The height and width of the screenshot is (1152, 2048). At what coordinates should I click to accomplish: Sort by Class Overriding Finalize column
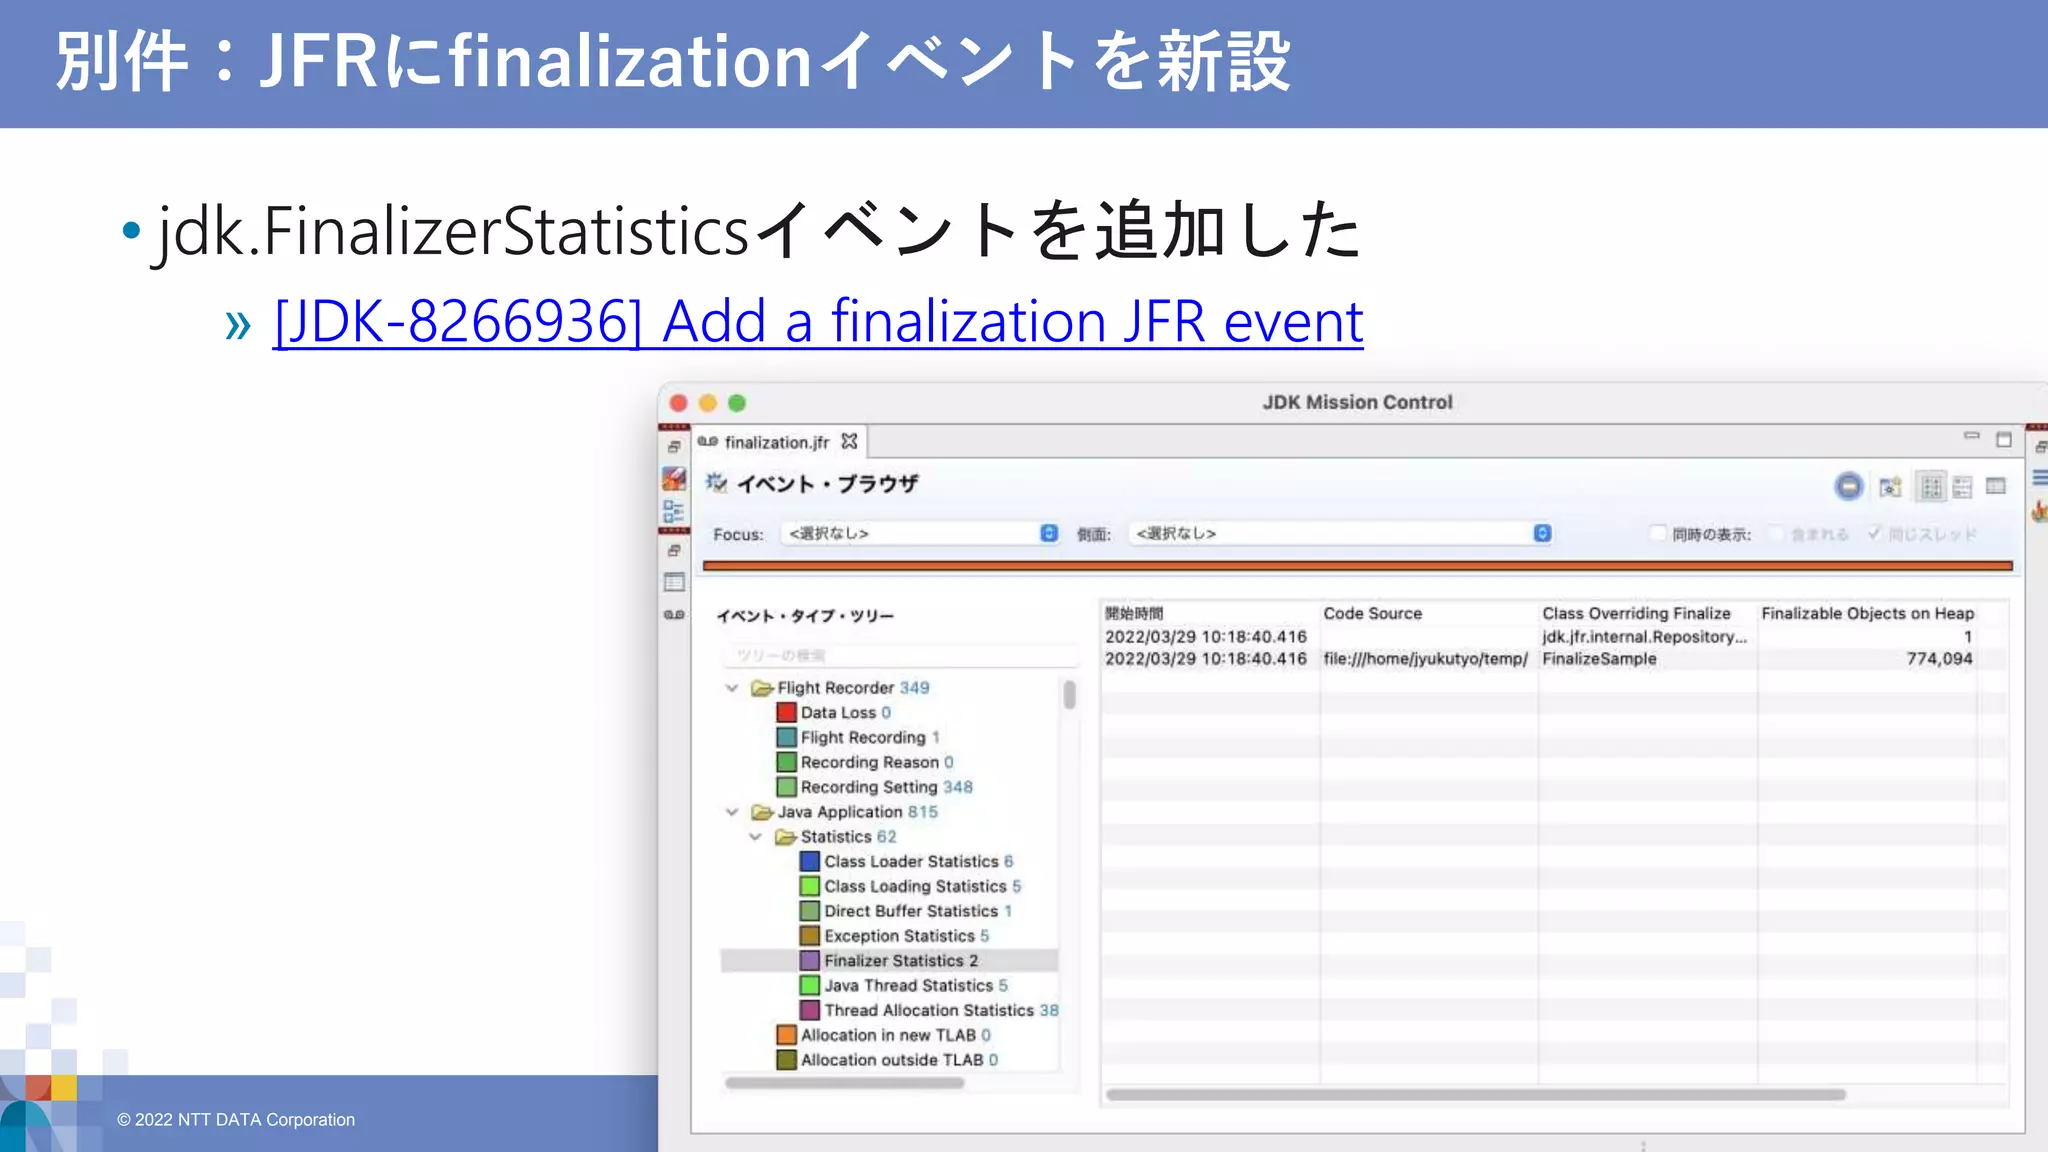point(1647,614)
